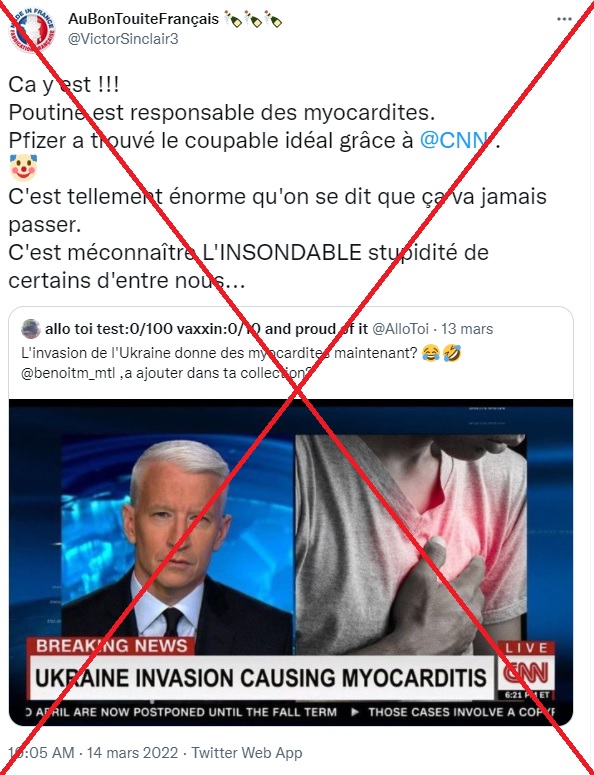
Task: Click the AuBonTouiteFrançais profile avatar
Action: 32,31
